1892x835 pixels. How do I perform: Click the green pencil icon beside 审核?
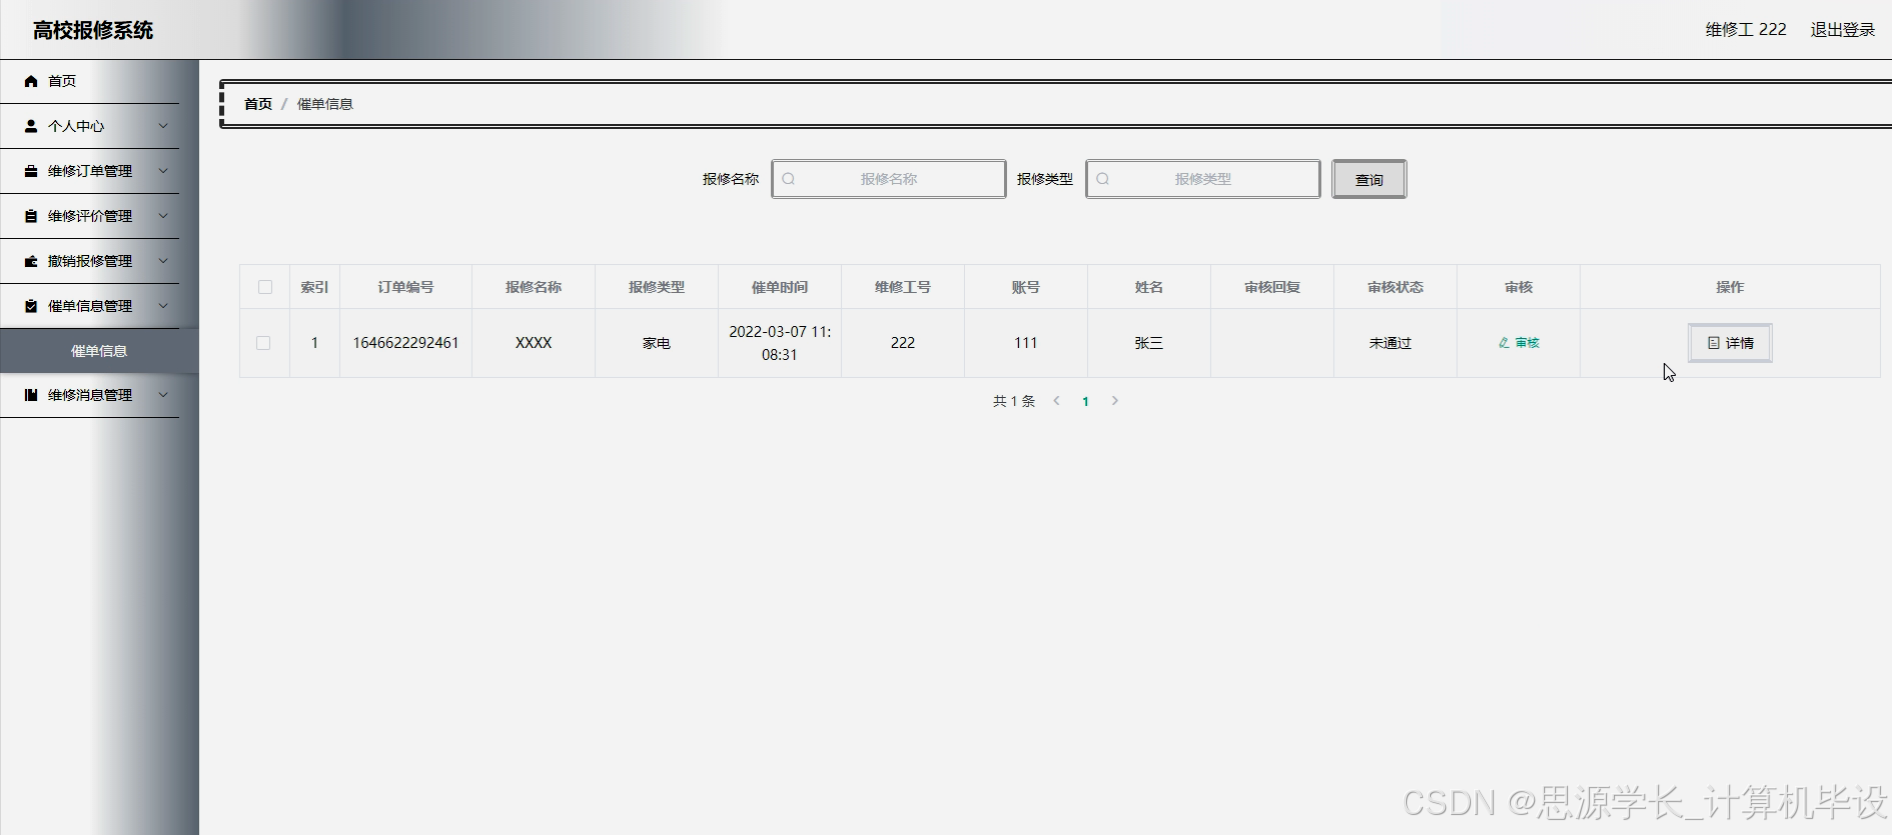point(1503,343)
